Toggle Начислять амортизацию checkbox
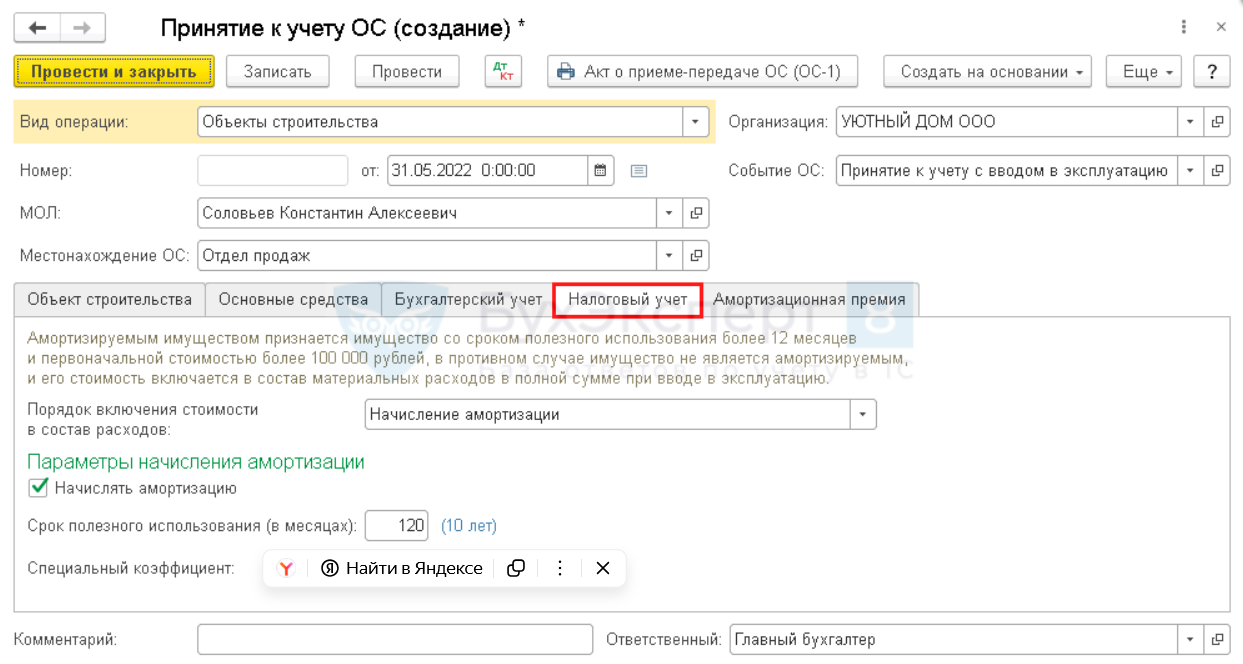The width and height of the screenshot is (1243, 664). 39,488
